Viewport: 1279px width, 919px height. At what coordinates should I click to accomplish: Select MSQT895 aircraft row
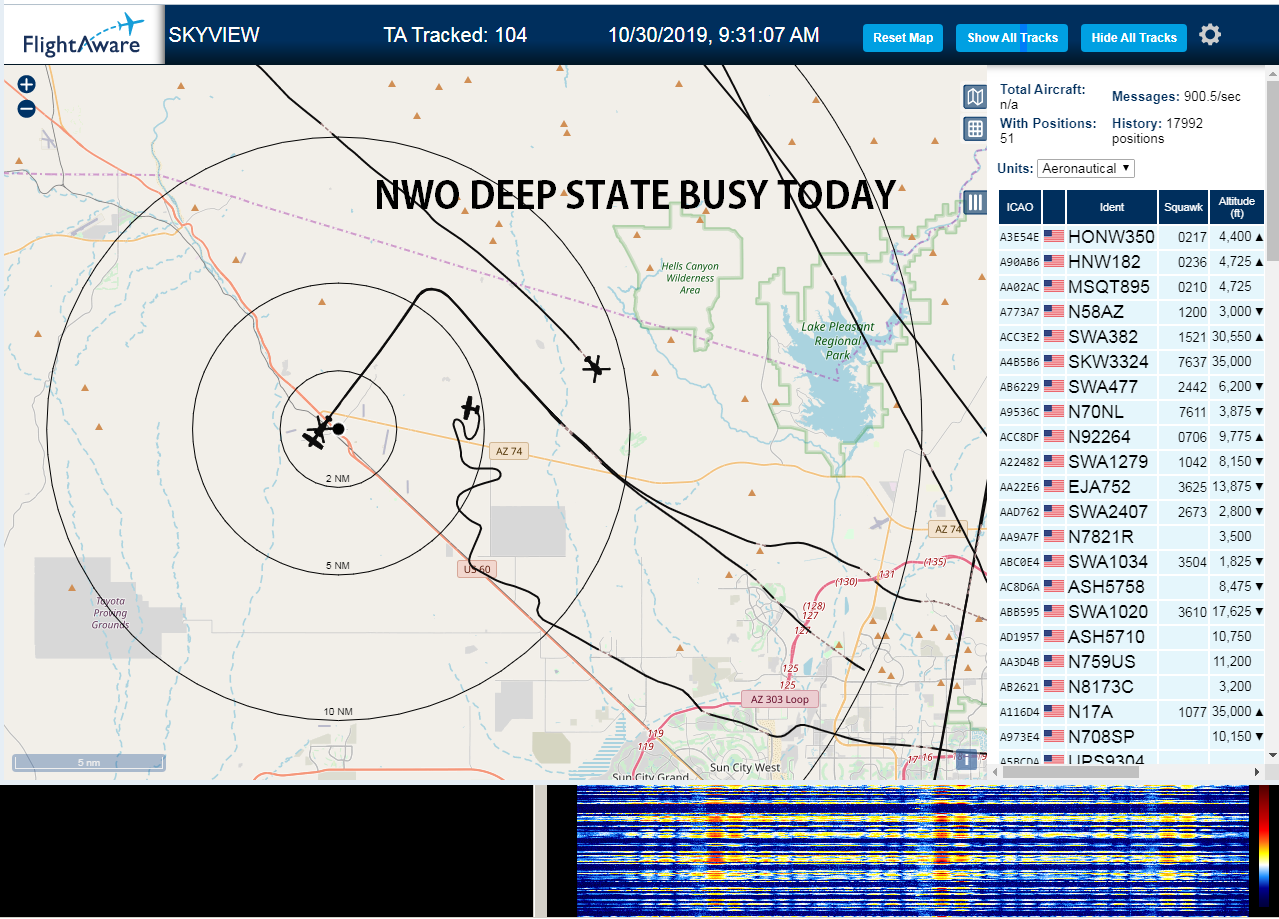[x=1132, y=287]
